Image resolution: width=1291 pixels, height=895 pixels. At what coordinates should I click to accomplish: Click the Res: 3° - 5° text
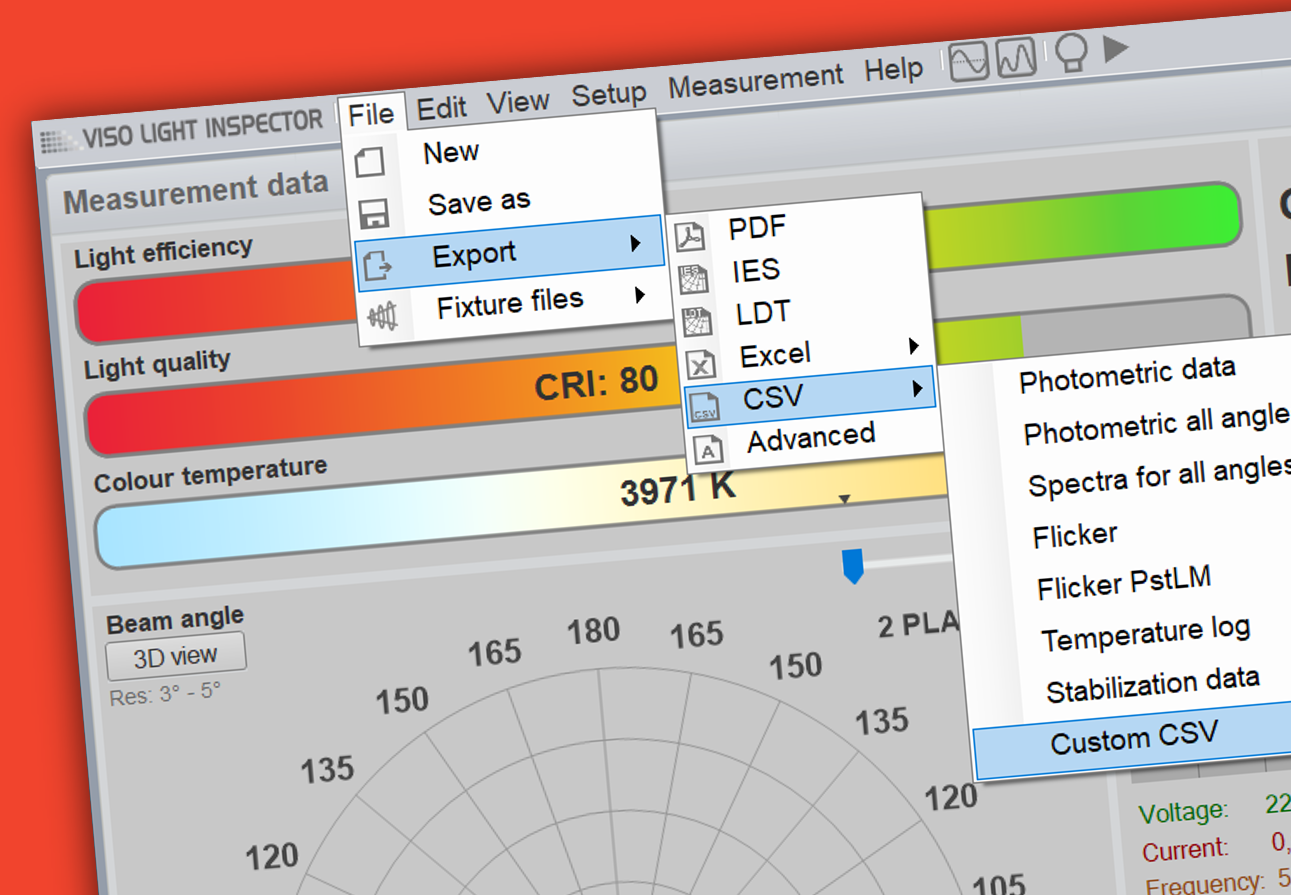click(164, 693)
